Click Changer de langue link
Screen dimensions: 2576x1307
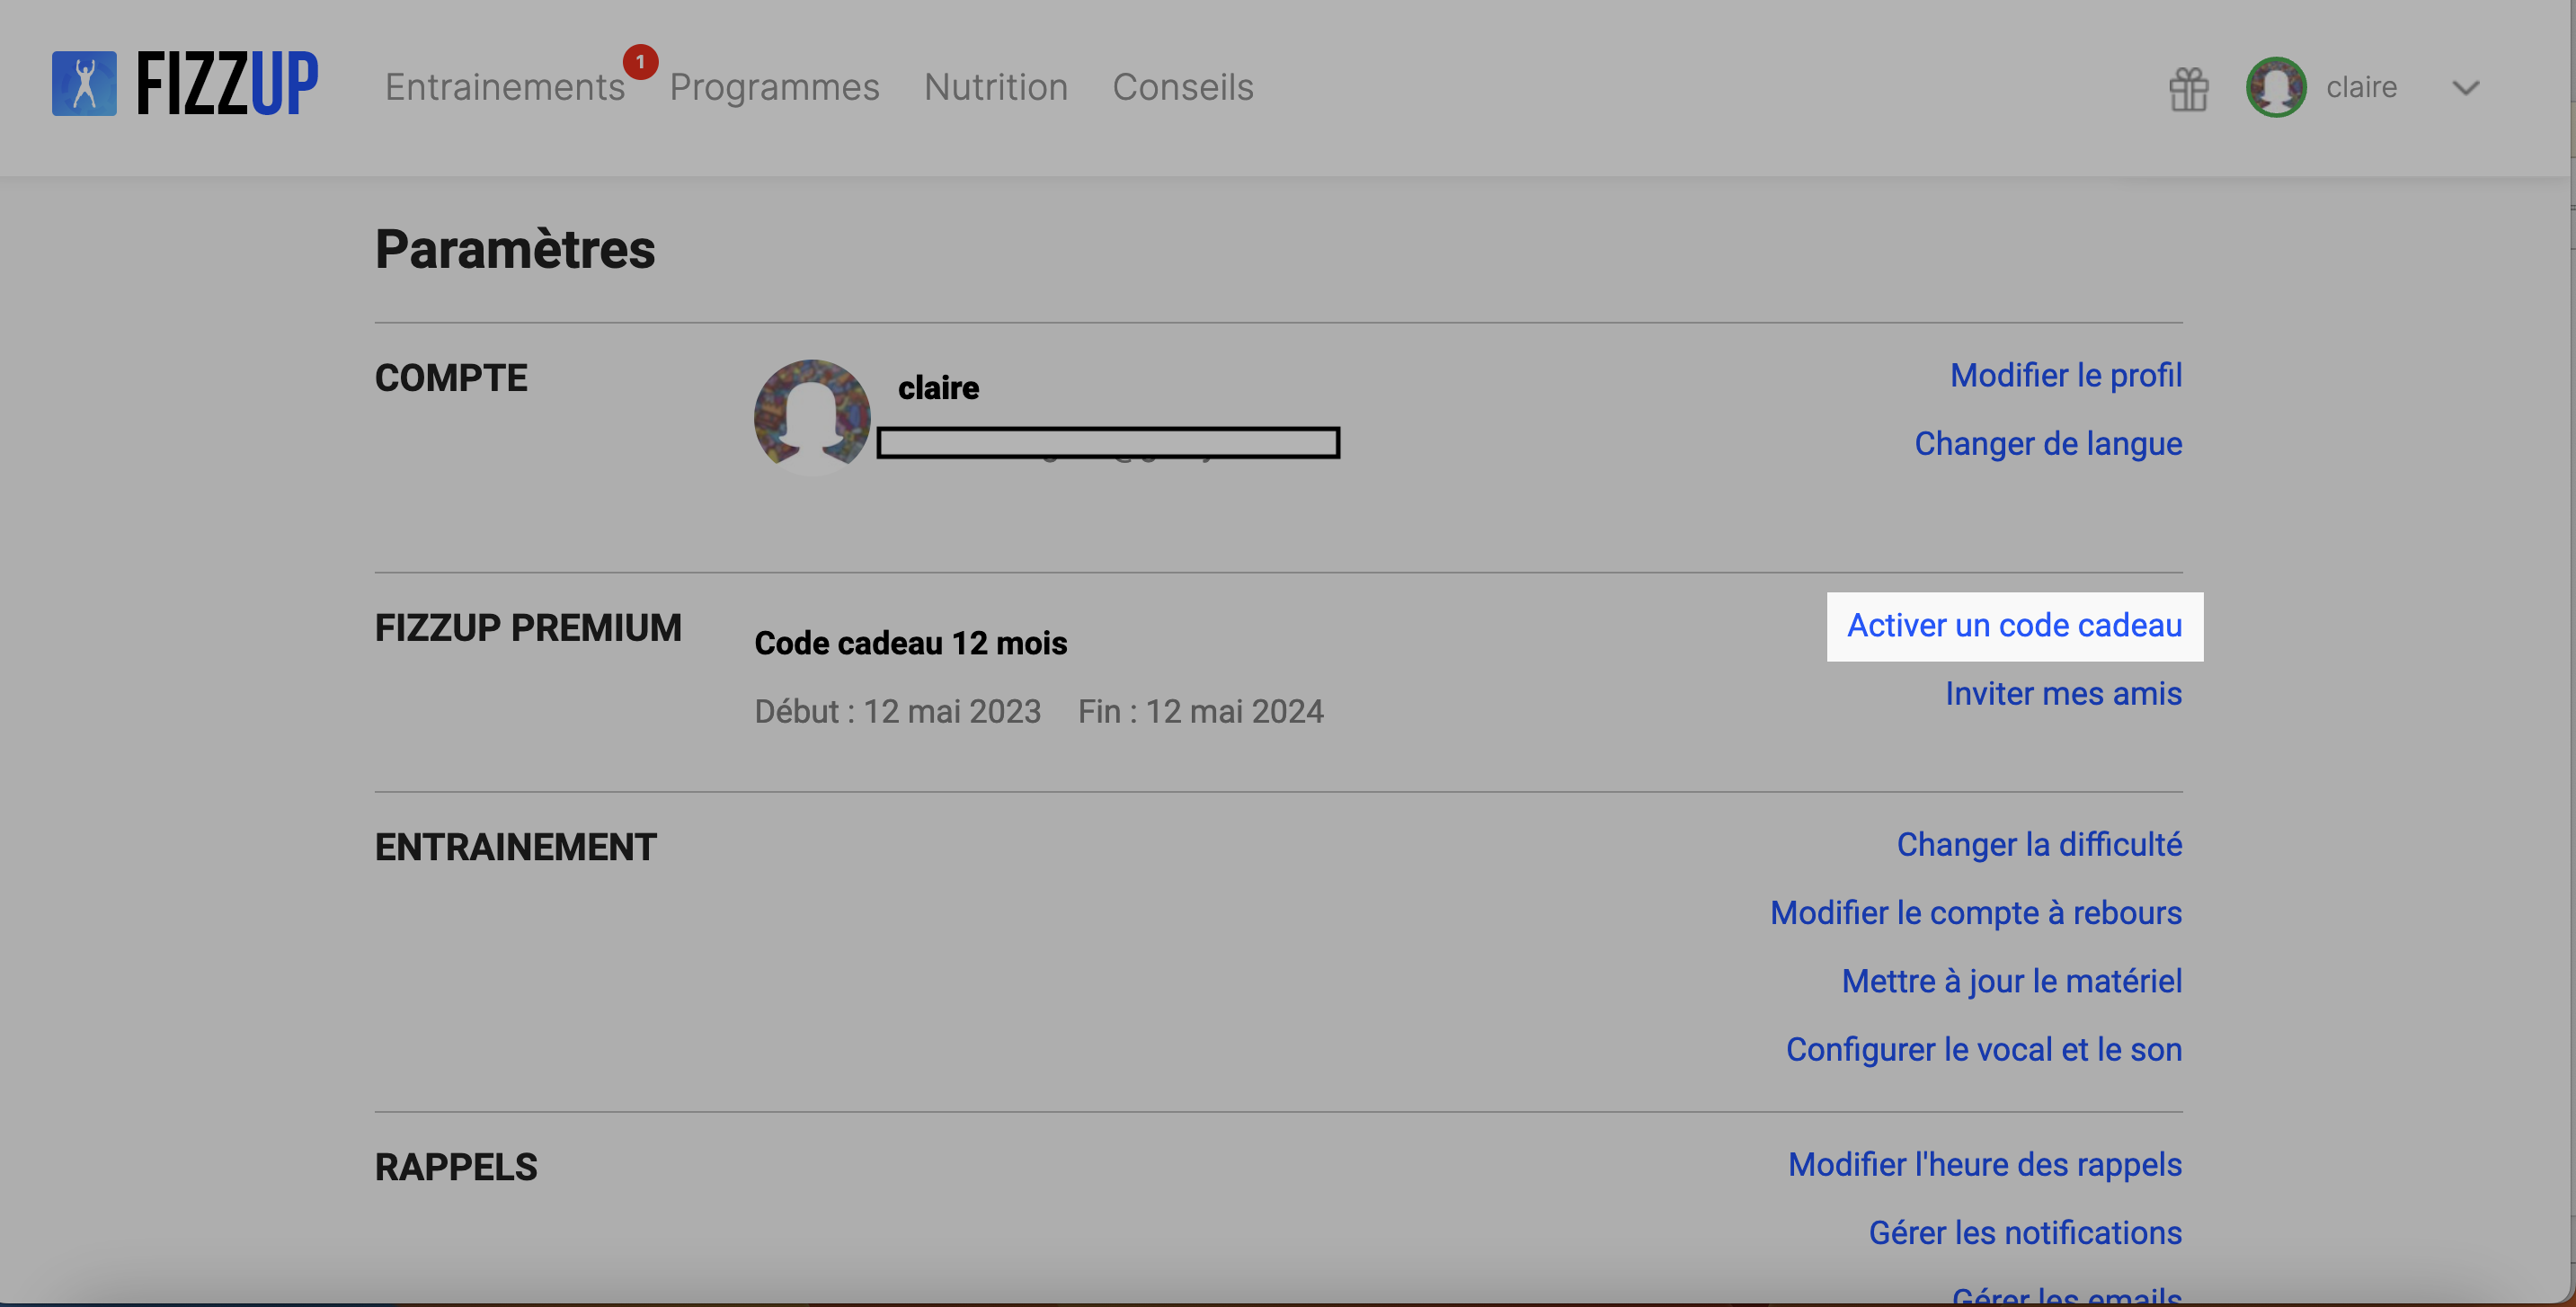pos(2048,443)
